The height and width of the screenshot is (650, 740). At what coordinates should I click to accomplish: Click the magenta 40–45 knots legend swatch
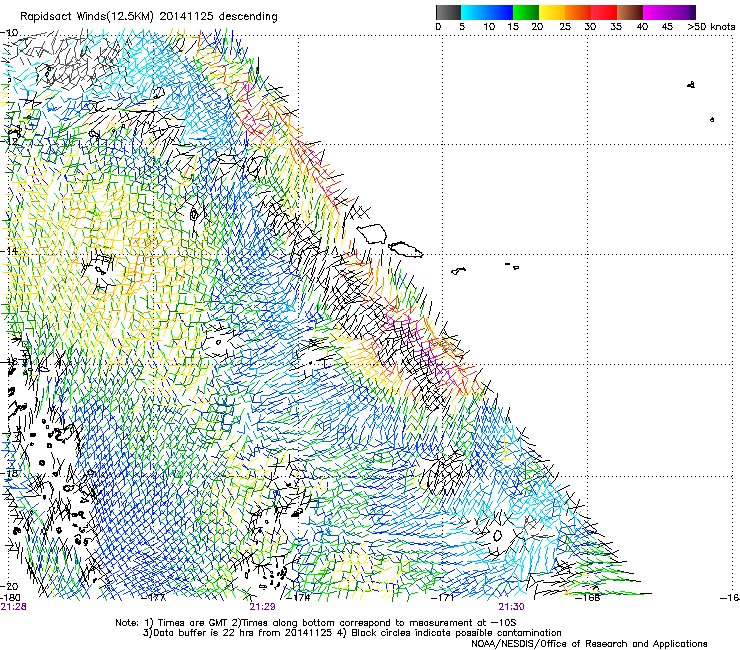click(x=656, y=12)
